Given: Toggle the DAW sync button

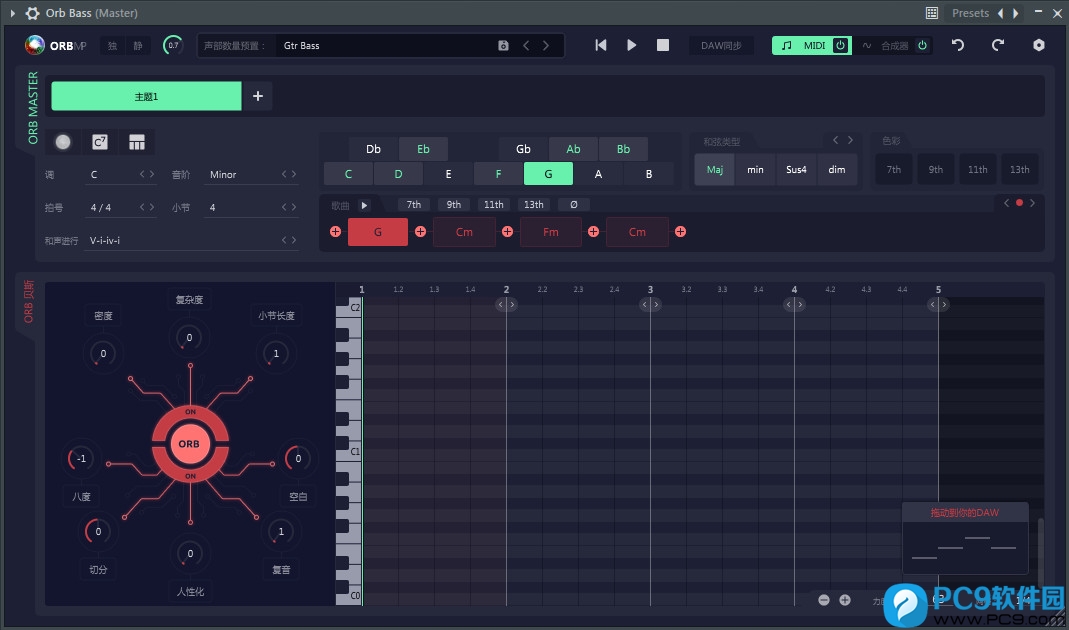Looking at the screenshot, I should point(721,46).
